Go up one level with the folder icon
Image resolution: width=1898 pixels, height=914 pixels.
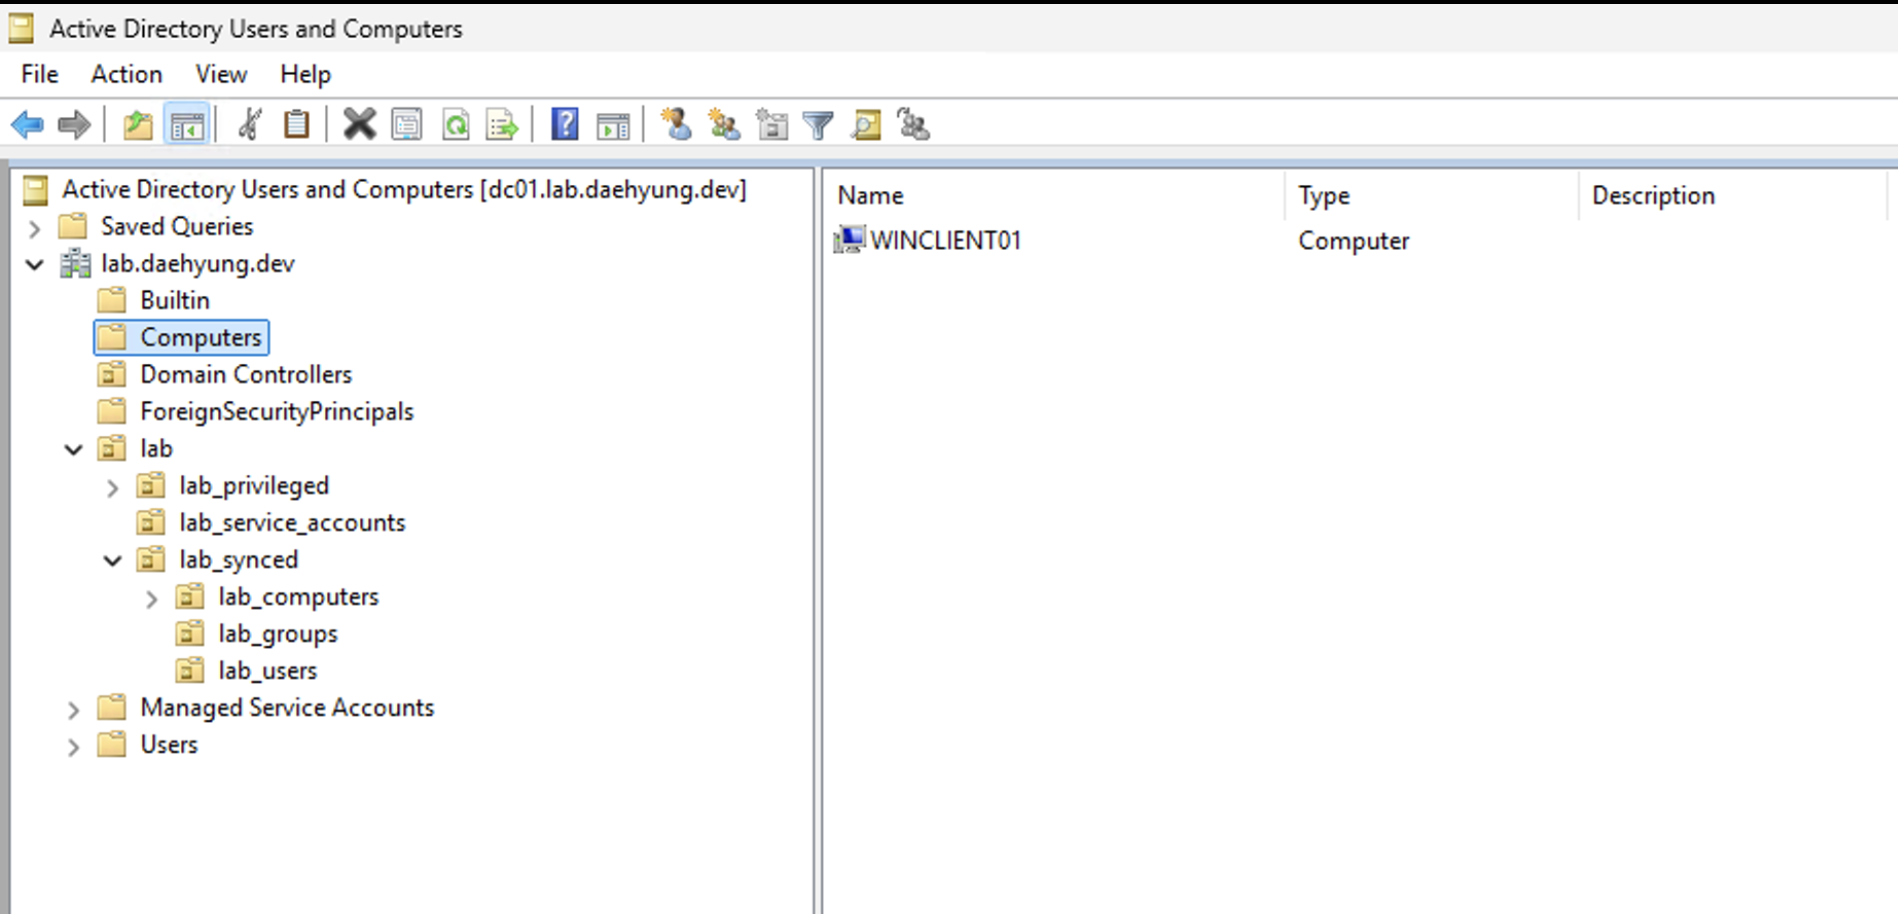[138, 125]
